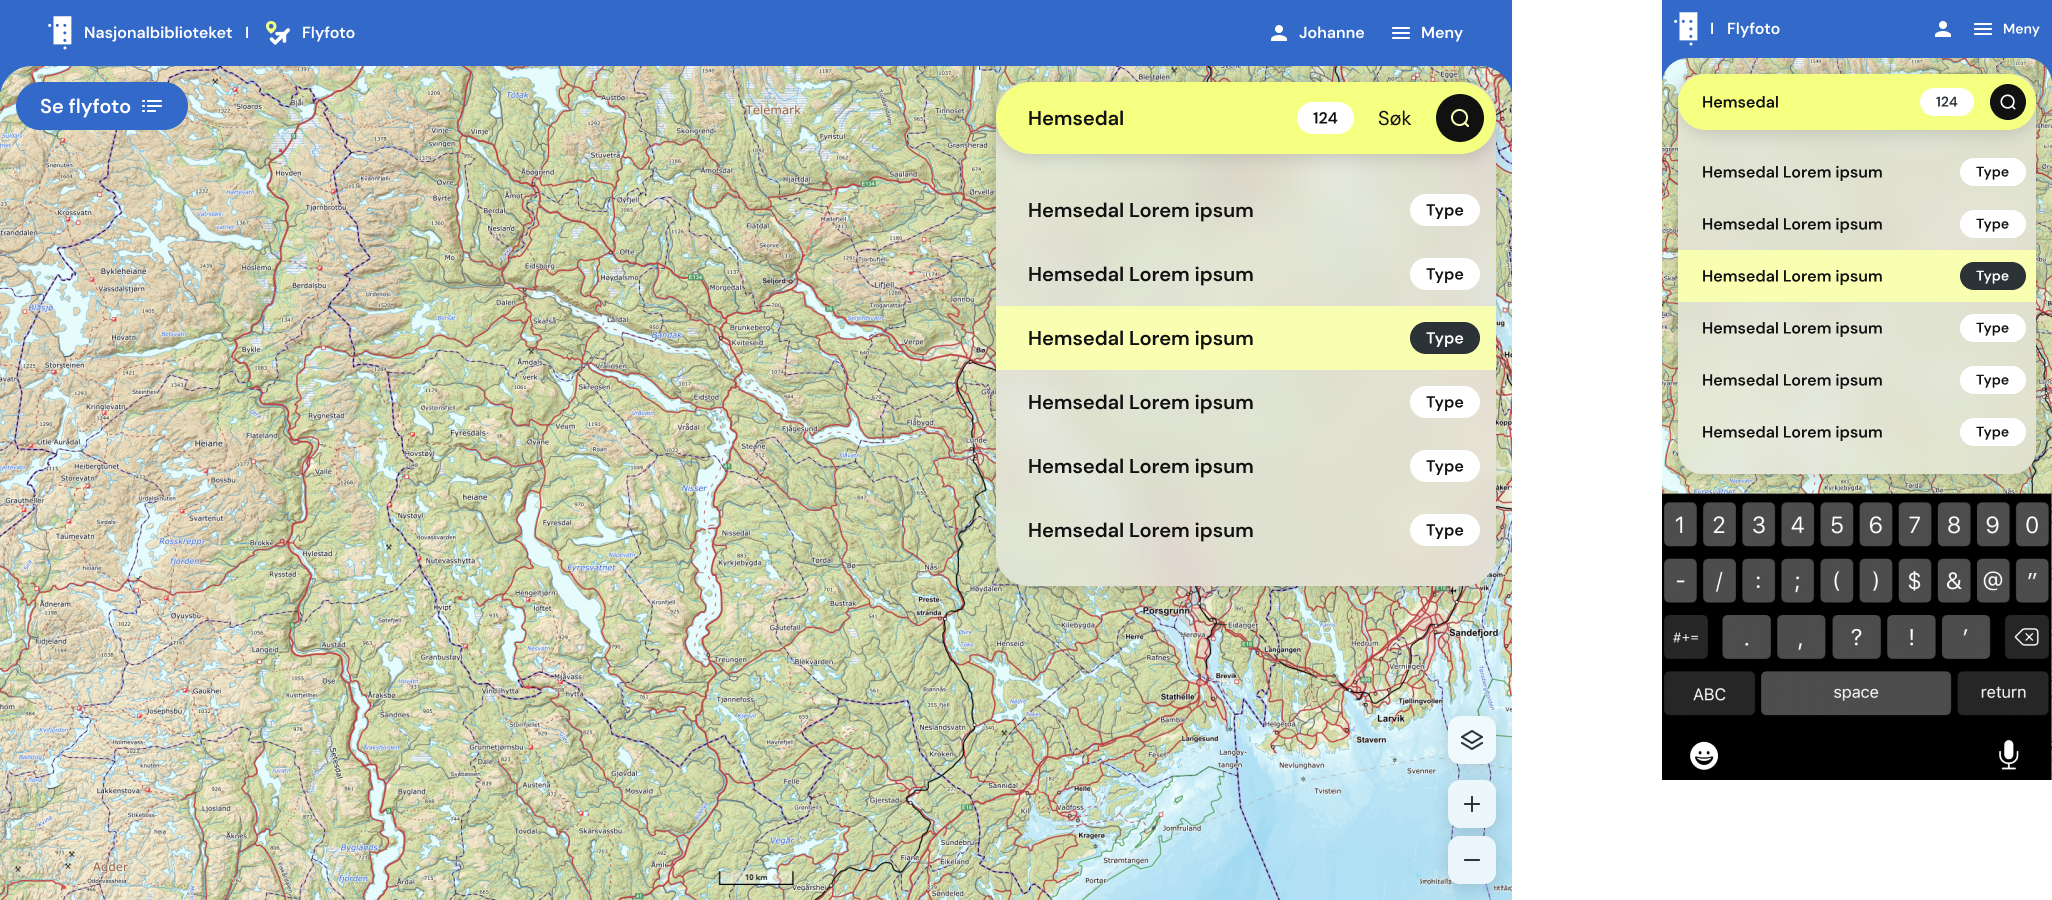Screen dimensions: 2052x900
Task: Click the Se flyfoto button
Action: (102, 106)
